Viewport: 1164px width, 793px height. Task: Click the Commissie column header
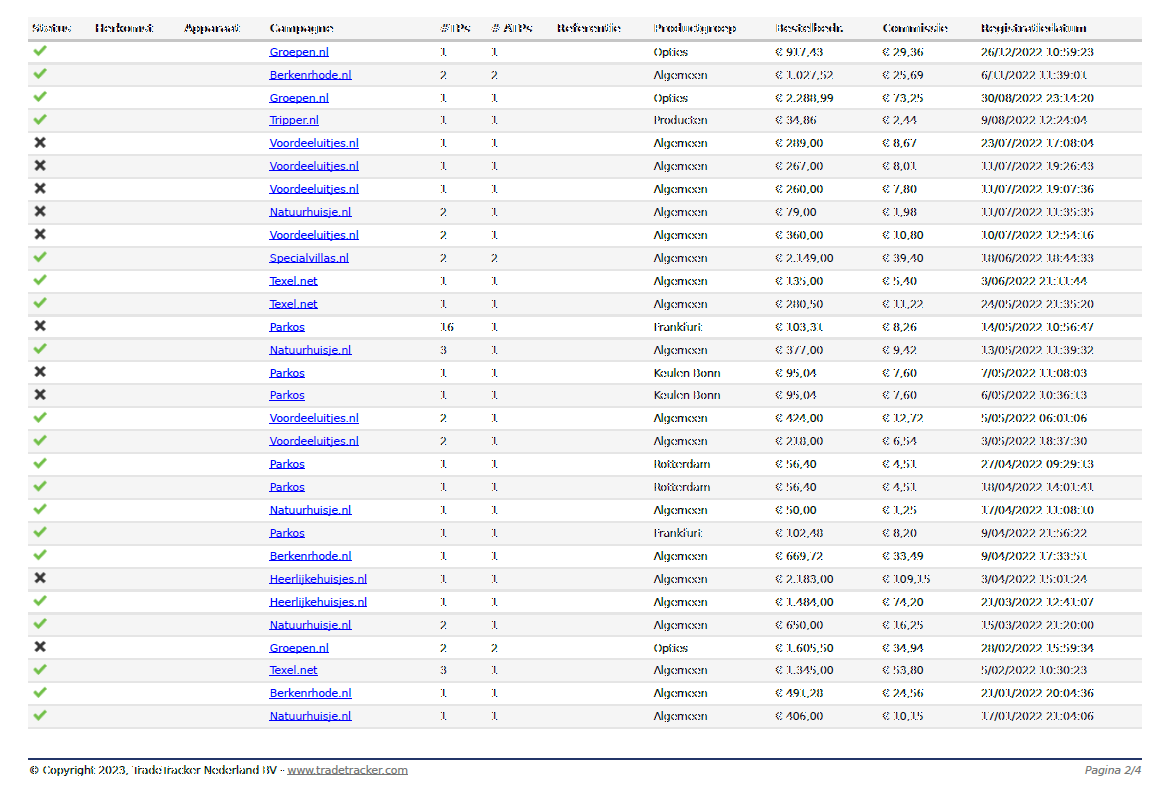[915, 28]
